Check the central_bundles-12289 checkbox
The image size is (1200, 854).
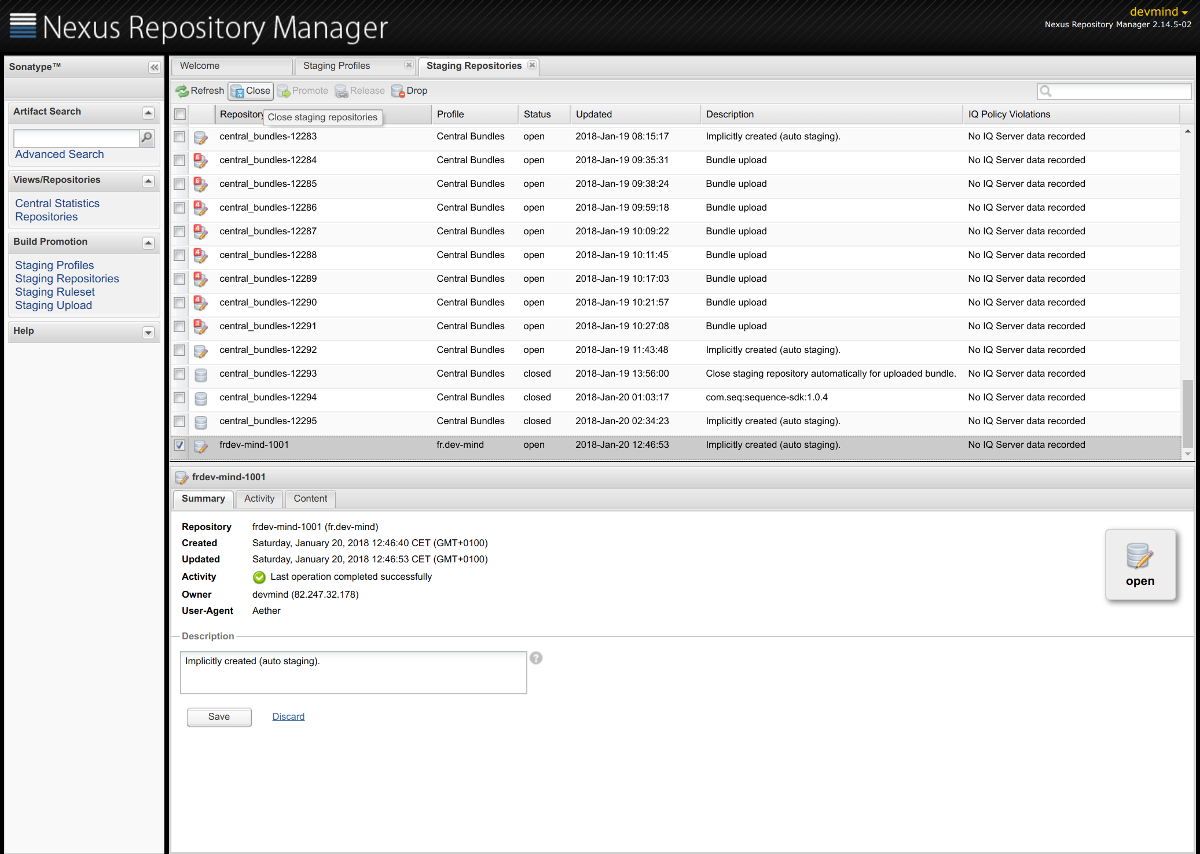tap(180, 279)
